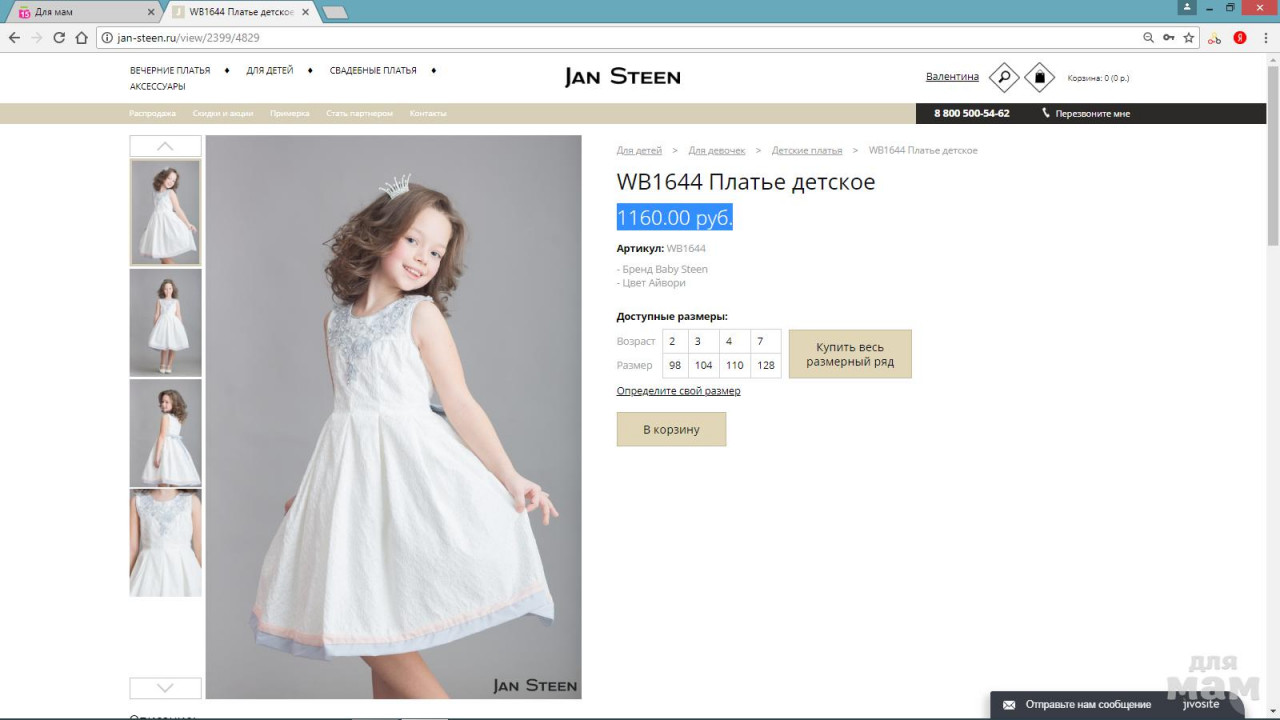
Task: Select size 128 for age 7
Action: point(765,365)
